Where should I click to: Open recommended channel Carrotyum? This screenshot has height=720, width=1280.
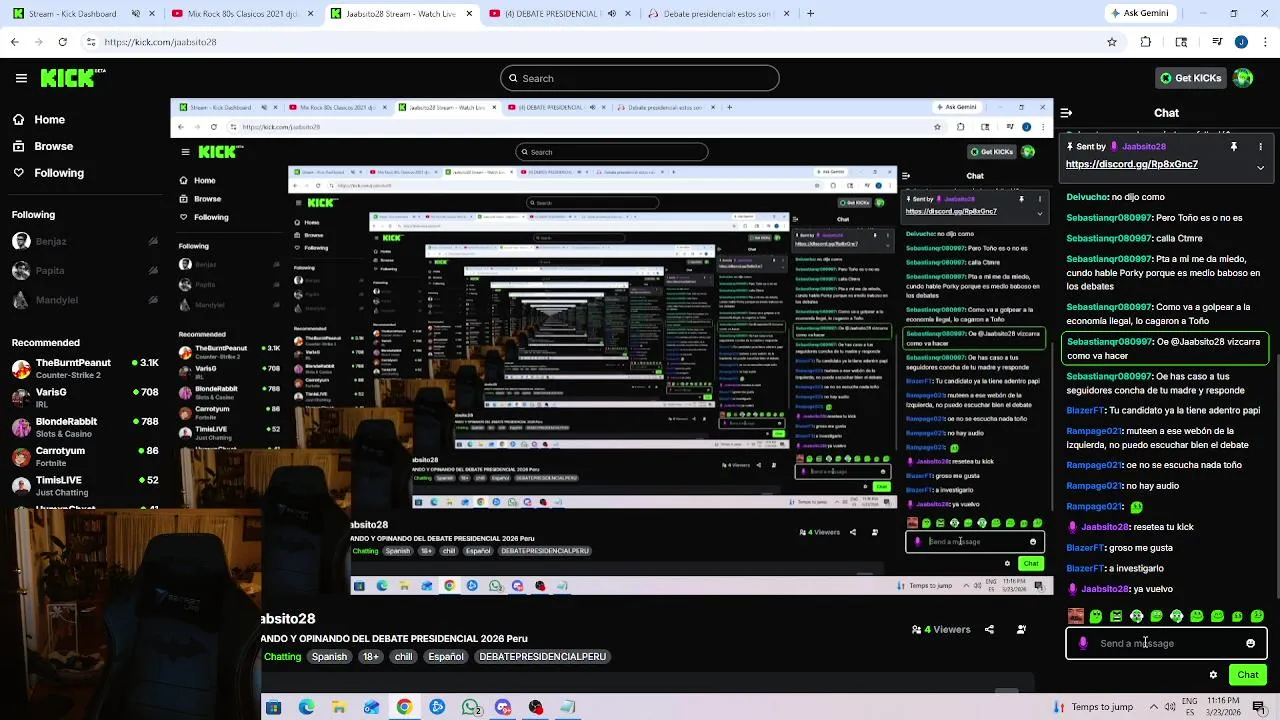coord(85,456)
